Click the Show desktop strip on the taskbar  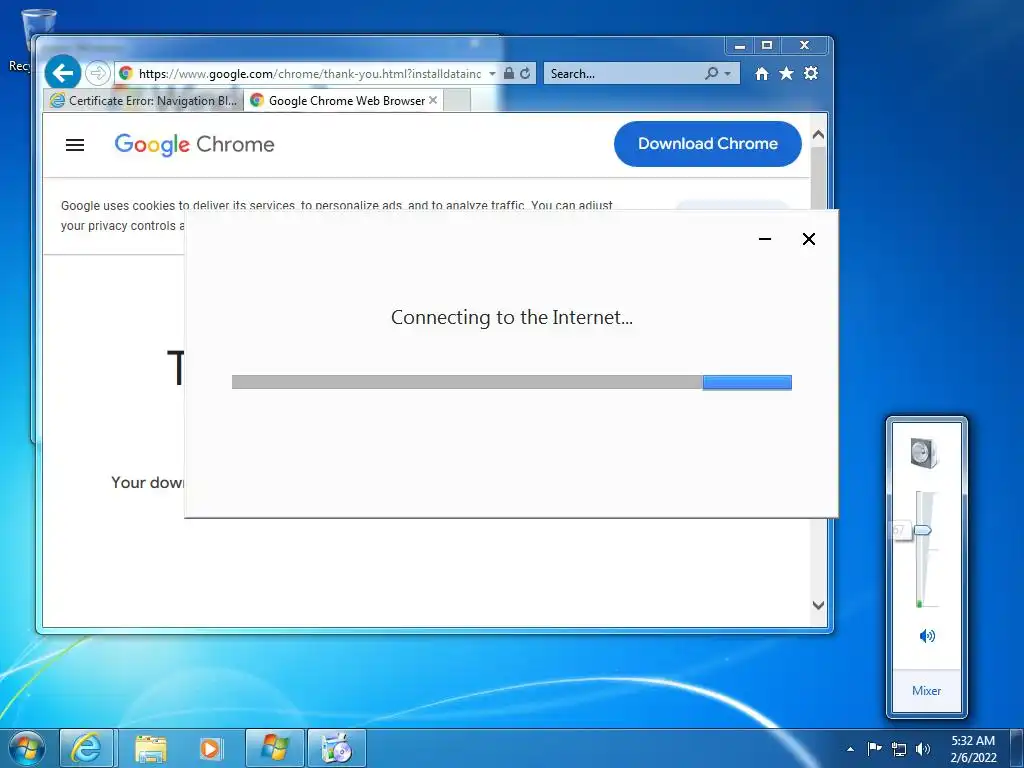pos(1017,748)
